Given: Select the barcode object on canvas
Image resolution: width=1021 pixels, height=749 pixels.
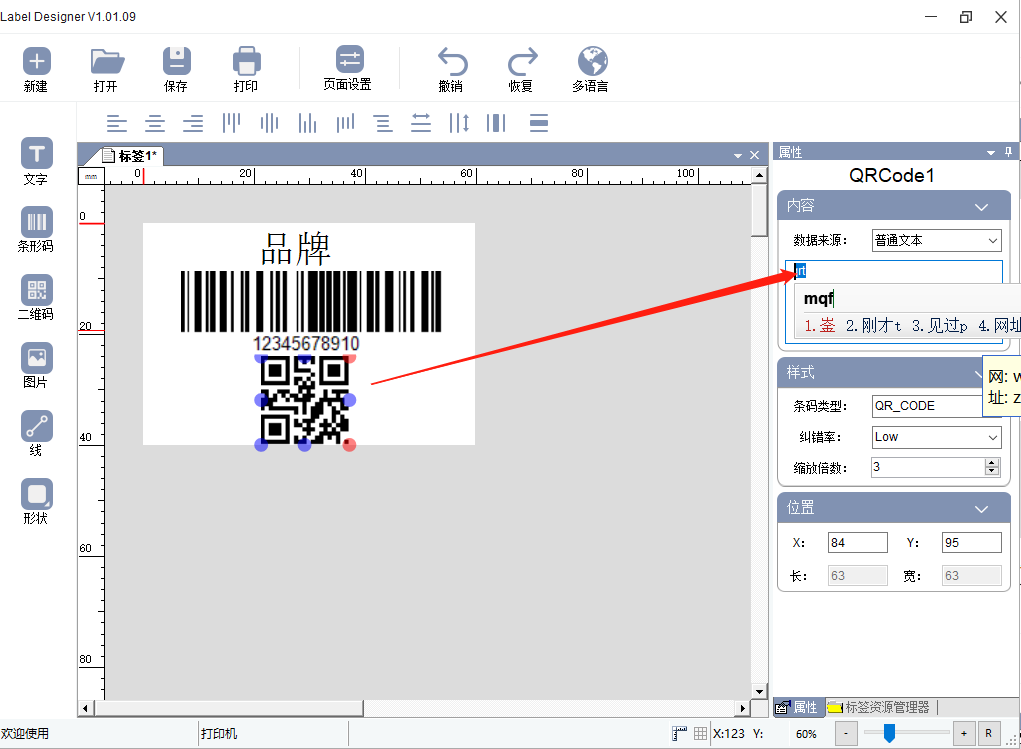Looking at the screenshot, I should (x=311, y=302).
